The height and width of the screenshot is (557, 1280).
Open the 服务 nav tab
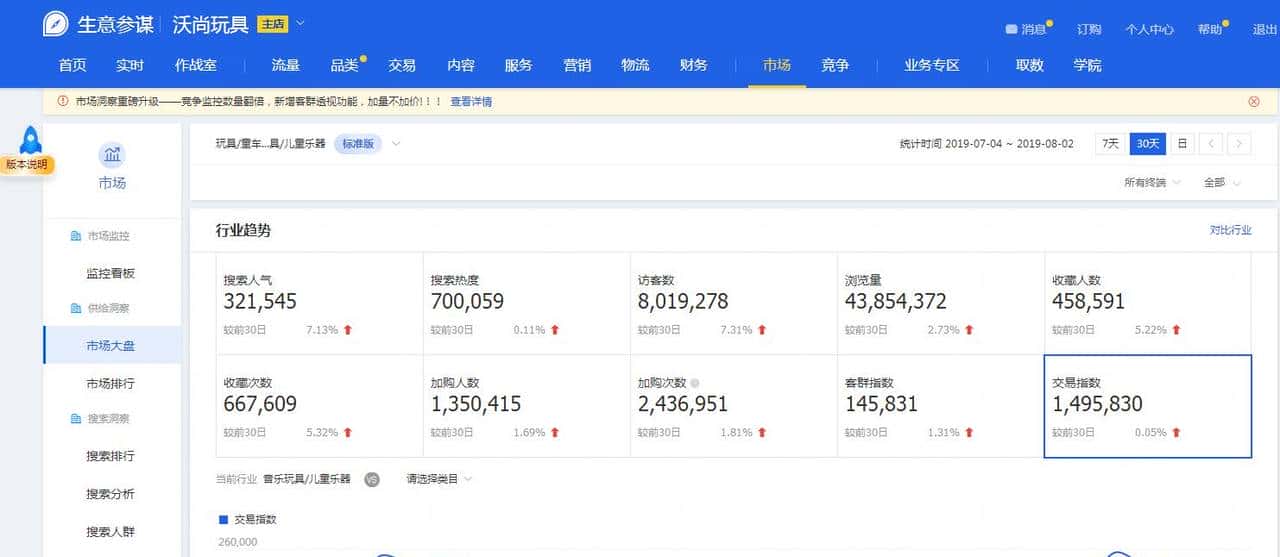coord(519,65)
